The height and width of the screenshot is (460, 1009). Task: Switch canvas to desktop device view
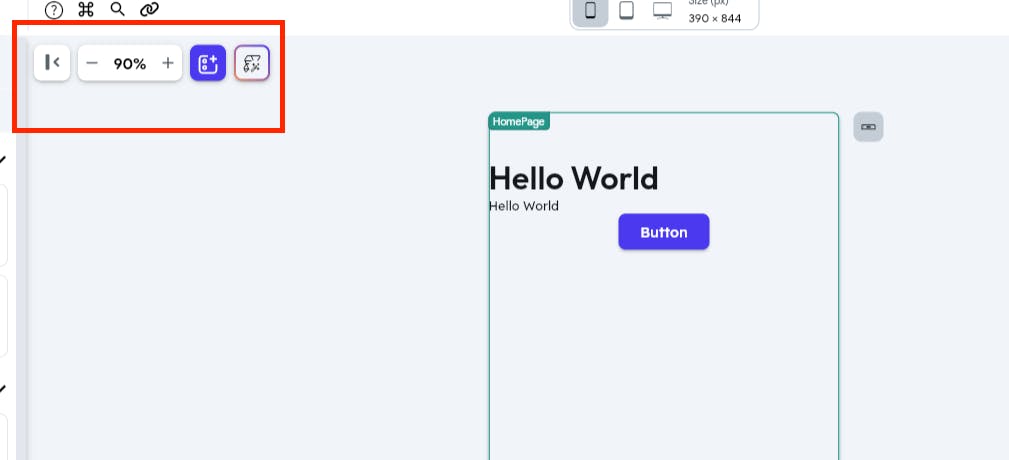(662, 11)
